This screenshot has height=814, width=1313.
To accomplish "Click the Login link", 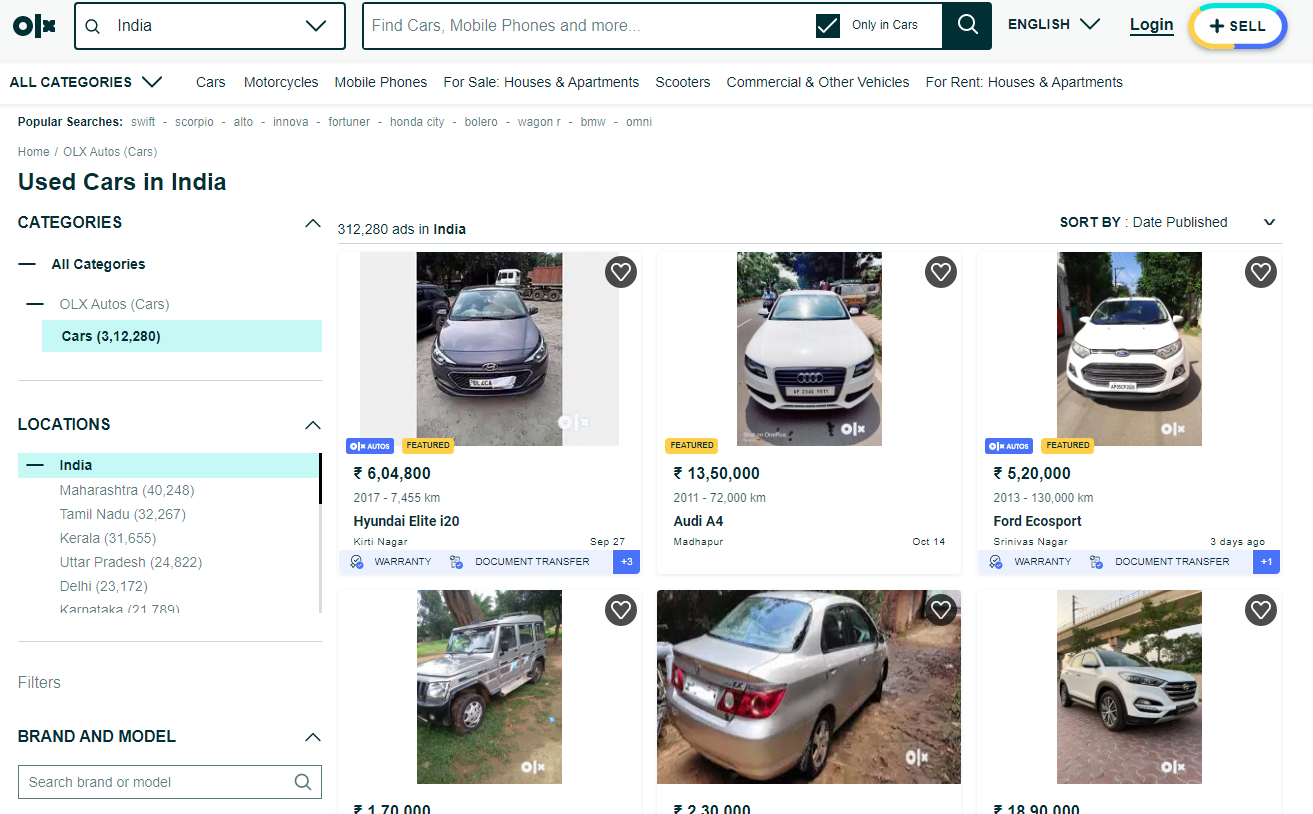I will [x=1151, y=25].
